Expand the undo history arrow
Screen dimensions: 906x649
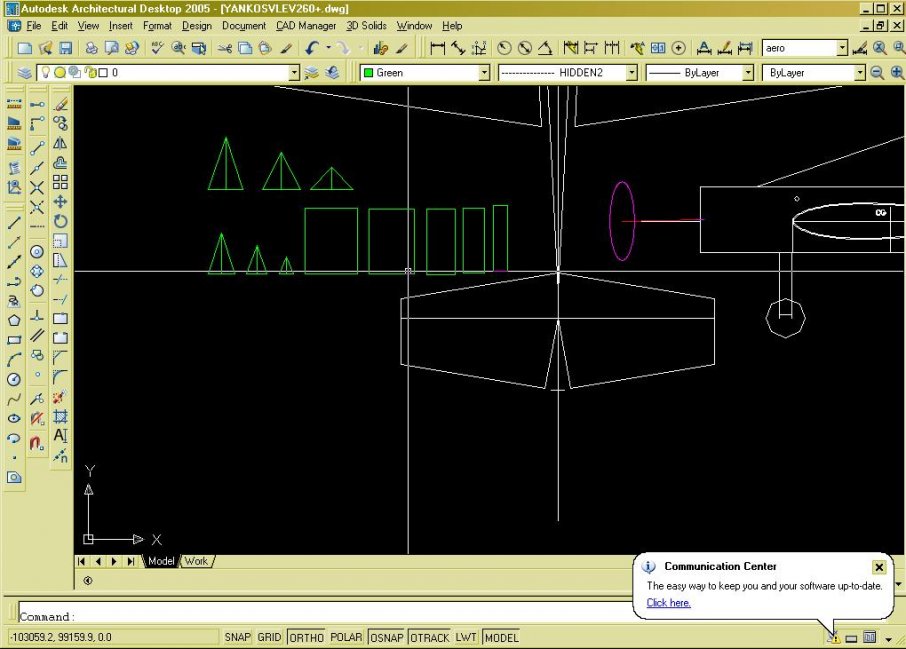click(328, 48)
